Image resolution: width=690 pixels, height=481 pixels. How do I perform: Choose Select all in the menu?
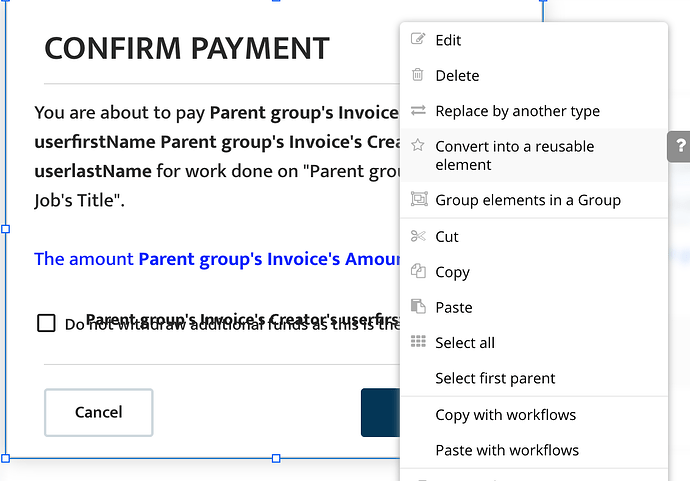tap(534, 342)
